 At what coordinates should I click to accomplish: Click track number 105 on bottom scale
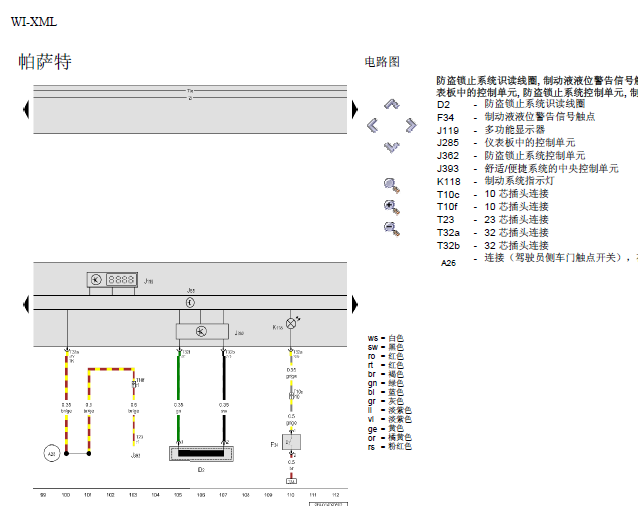(x=178, y=495)
